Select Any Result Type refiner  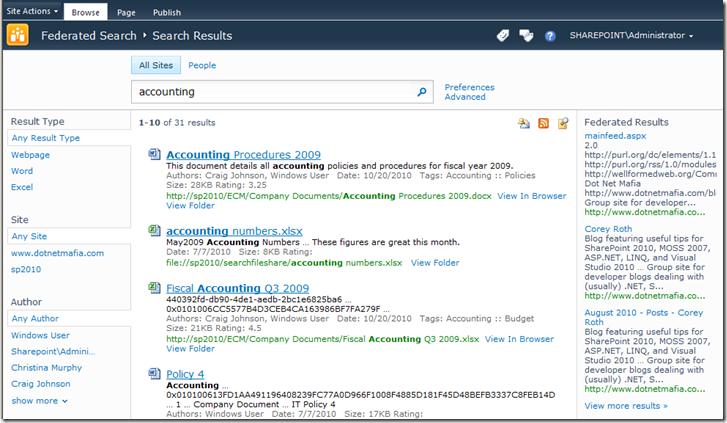pos(69,138)
